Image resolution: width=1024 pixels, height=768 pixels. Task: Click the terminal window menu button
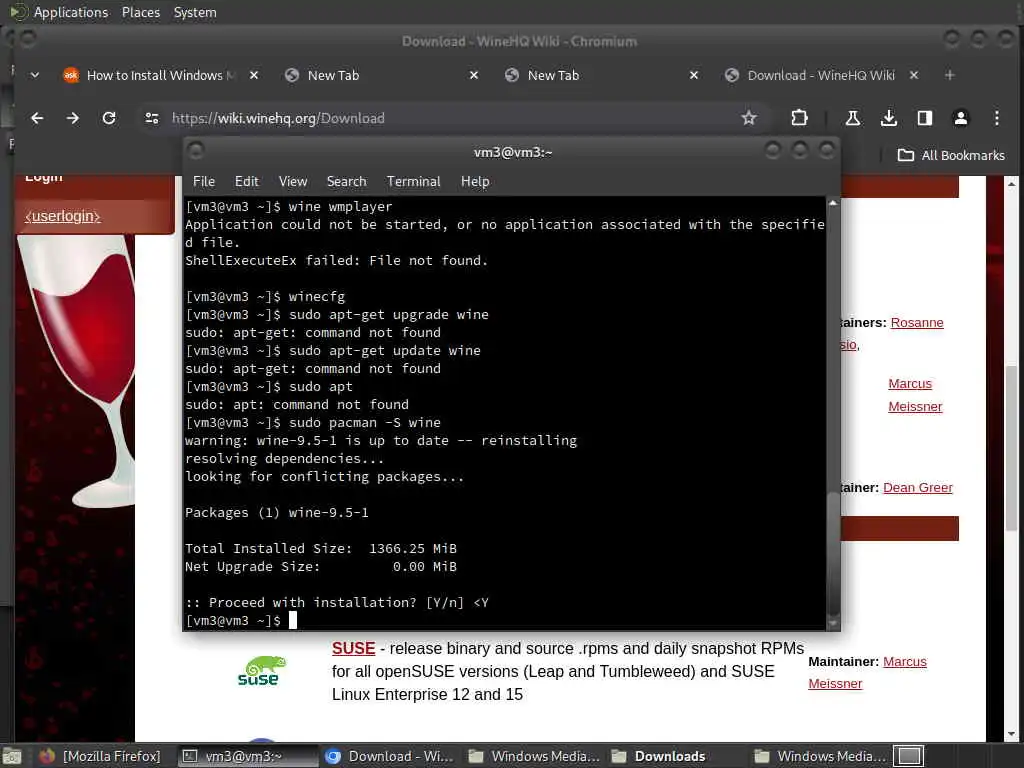click(x=196, y=152)
